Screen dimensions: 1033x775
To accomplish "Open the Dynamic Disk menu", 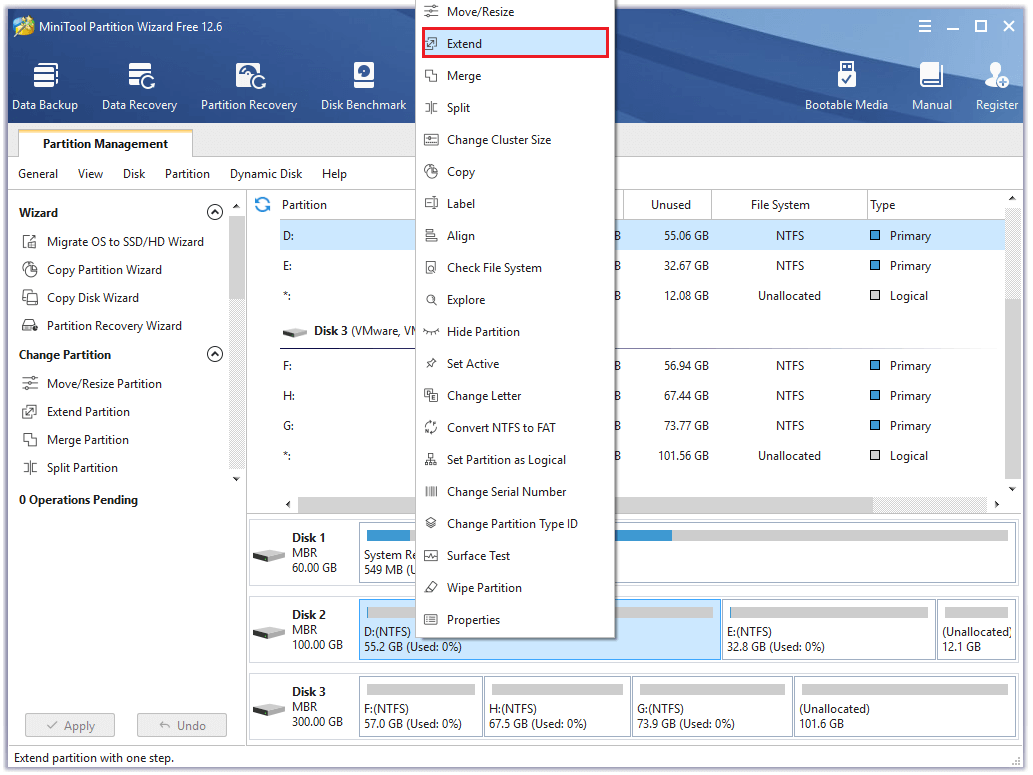I will click(x=266, y=174).
